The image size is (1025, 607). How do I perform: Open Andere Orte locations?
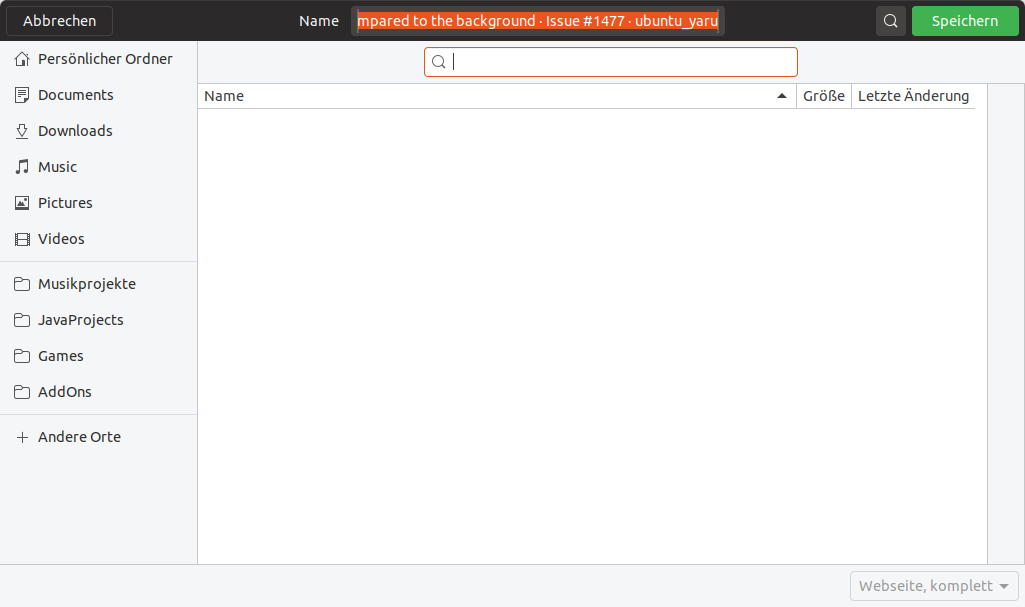98,436
